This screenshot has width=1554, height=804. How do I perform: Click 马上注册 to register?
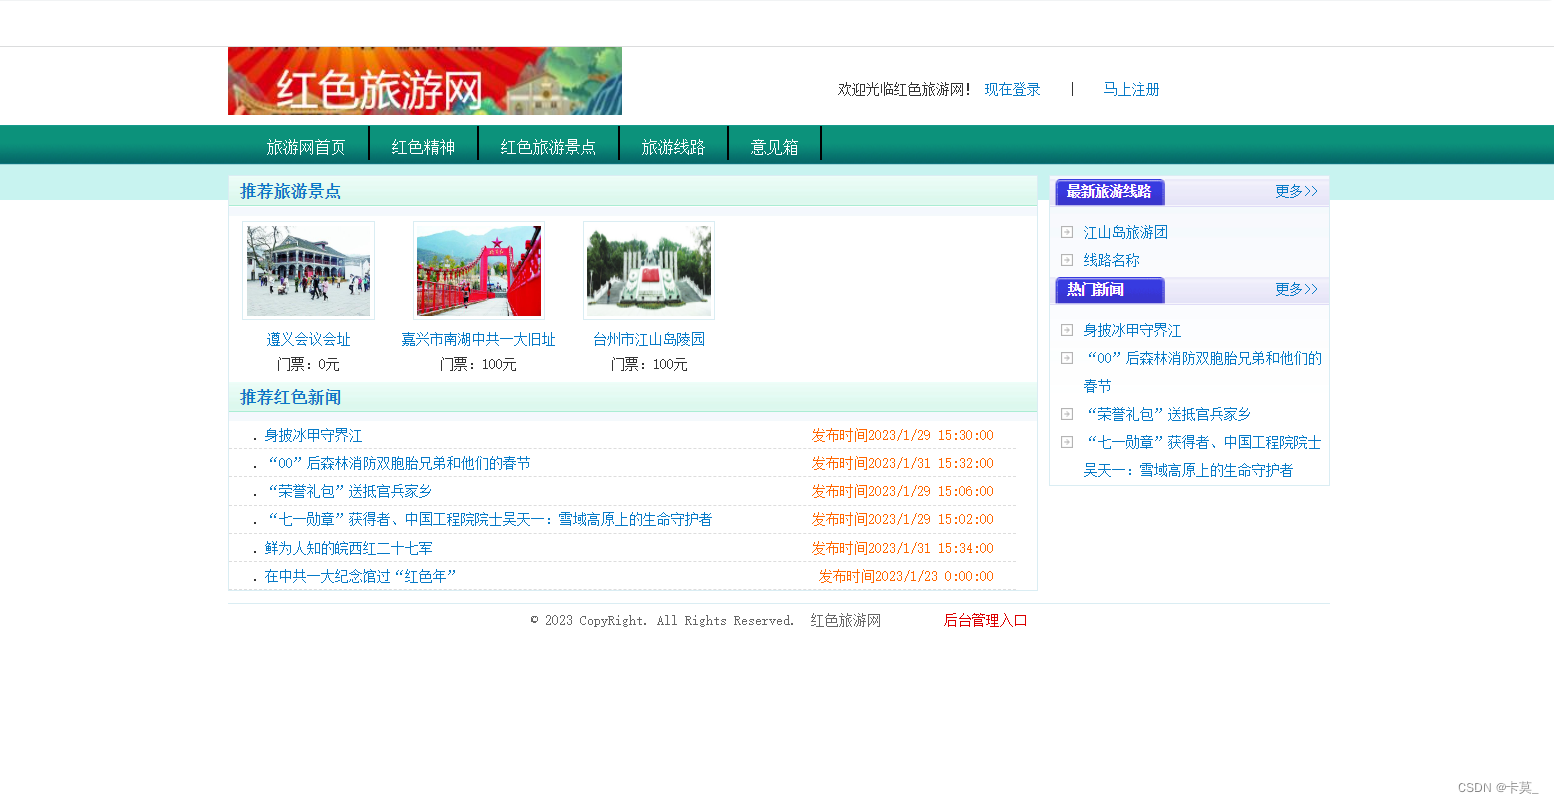pos(1130,89)
